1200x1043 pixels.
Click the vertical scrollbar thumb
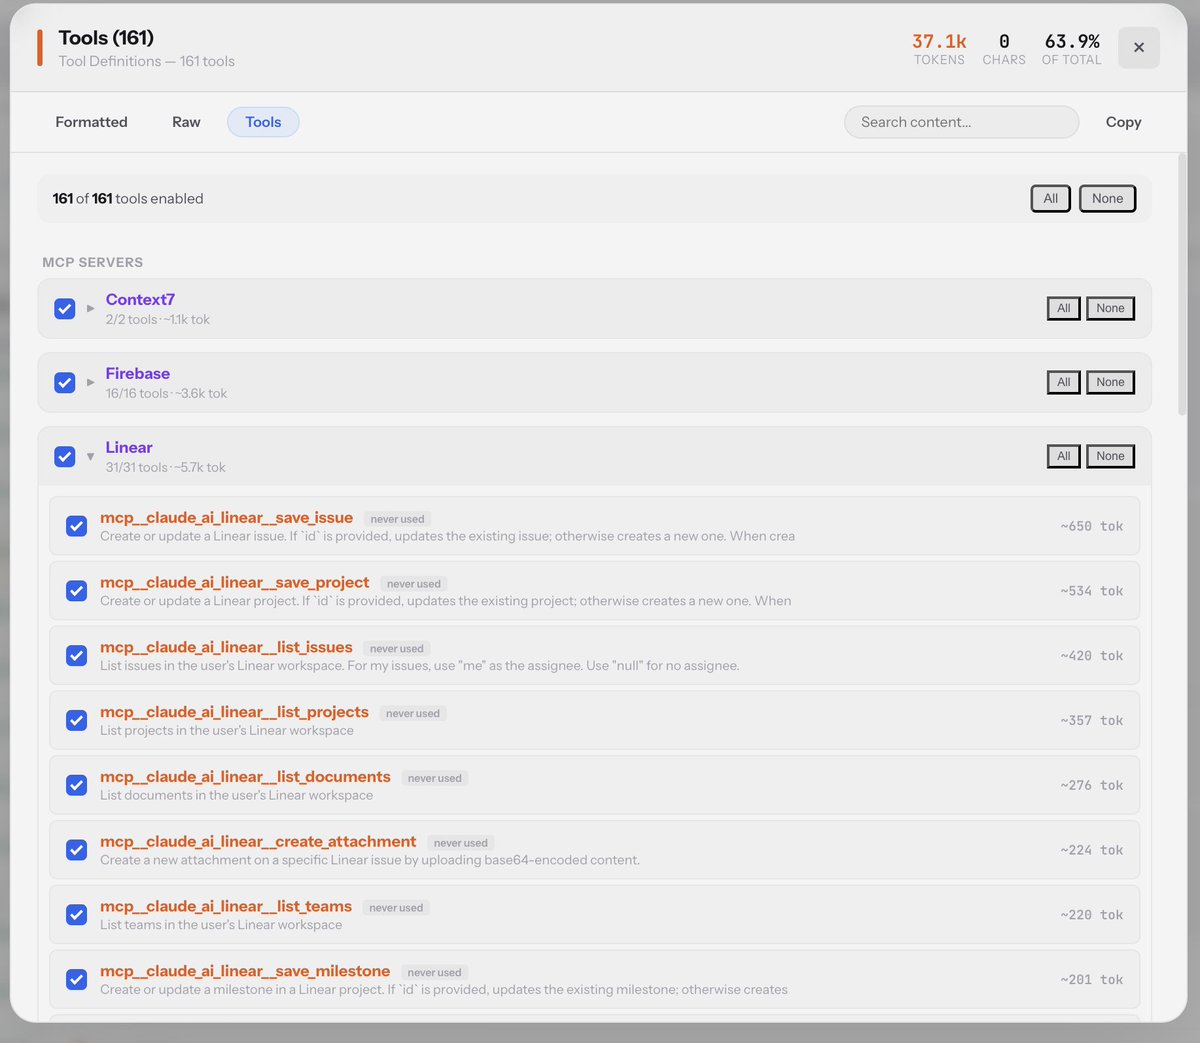(1182, 285)
